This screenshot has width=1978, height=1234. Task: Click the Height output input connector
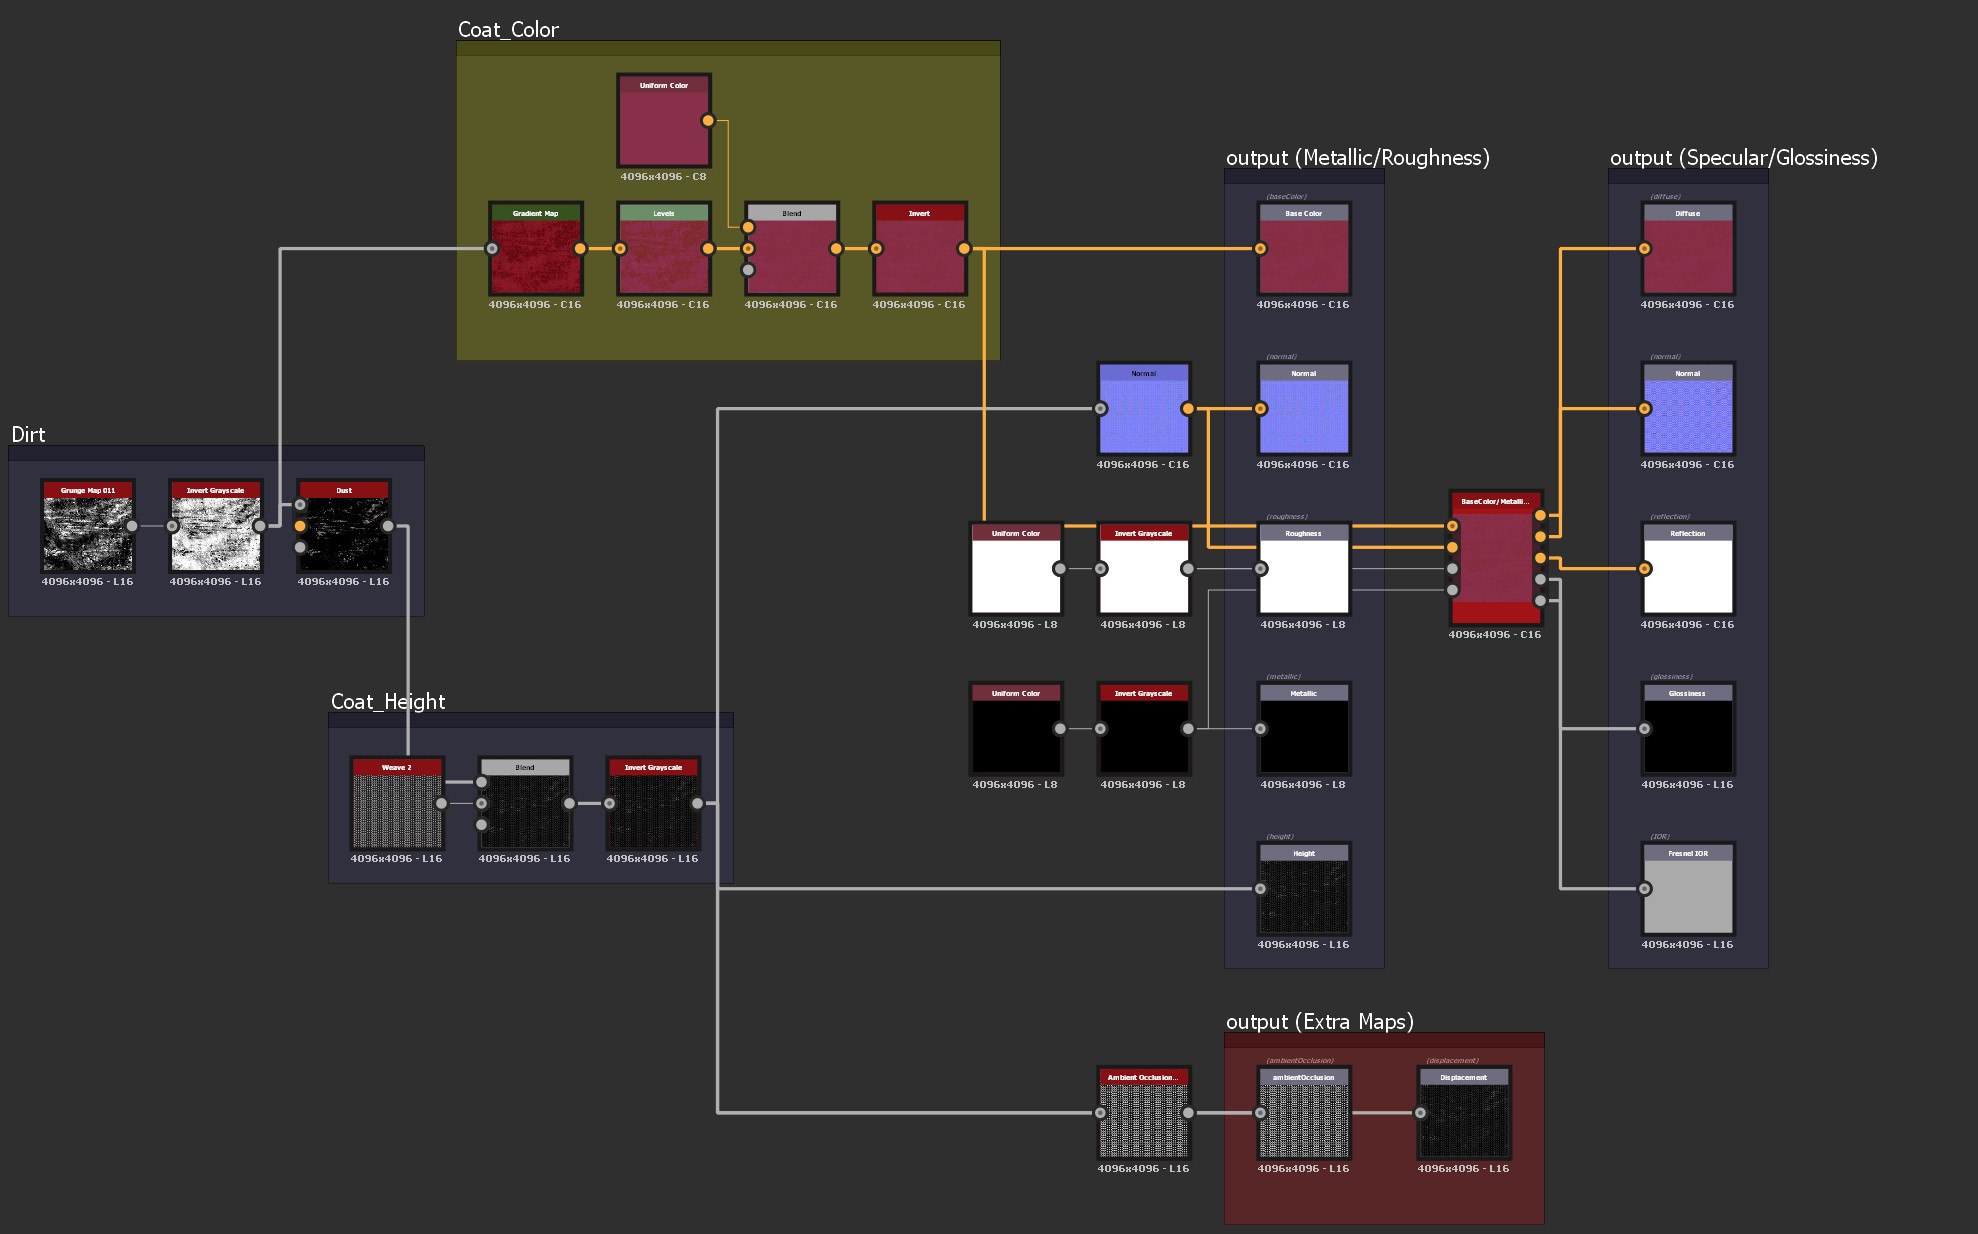[1260, 888]
